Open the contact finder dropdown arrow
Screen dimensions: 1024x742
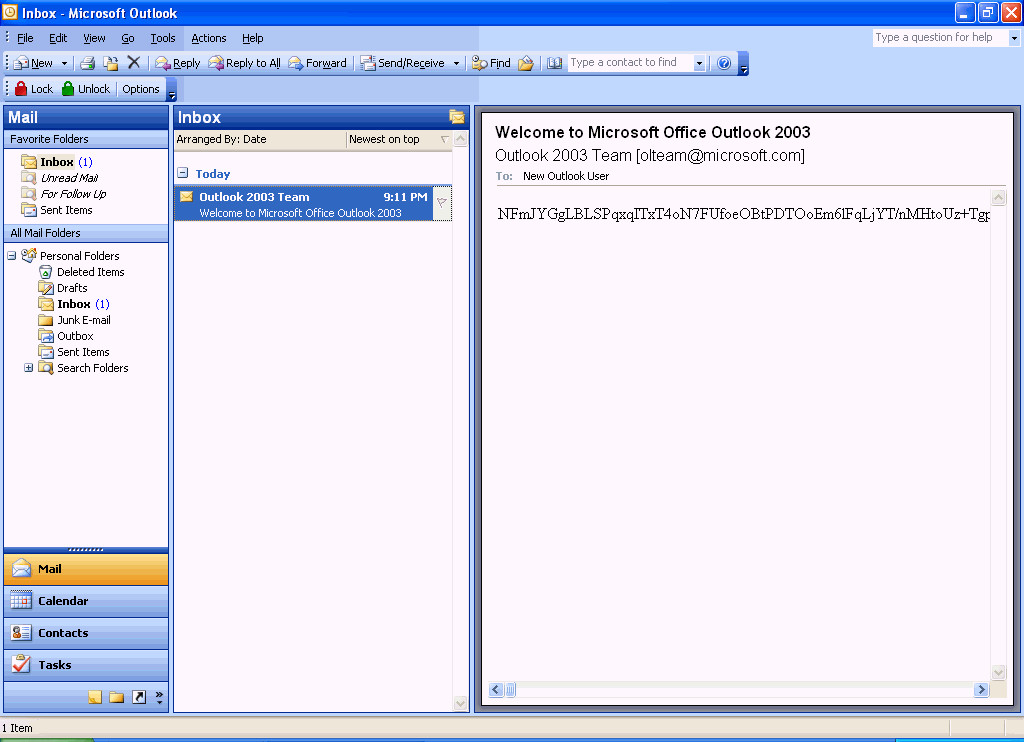[699, 63]
